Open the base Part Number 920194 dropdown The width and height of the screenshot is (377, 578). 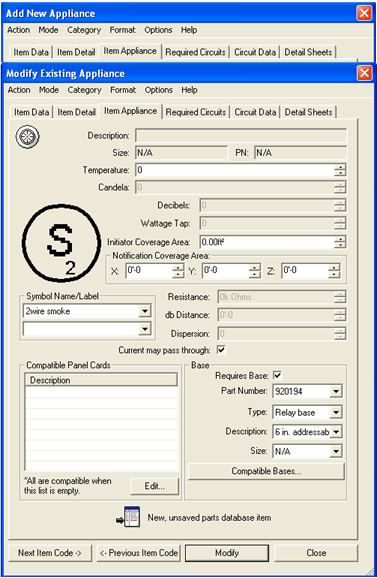[336, 391]
